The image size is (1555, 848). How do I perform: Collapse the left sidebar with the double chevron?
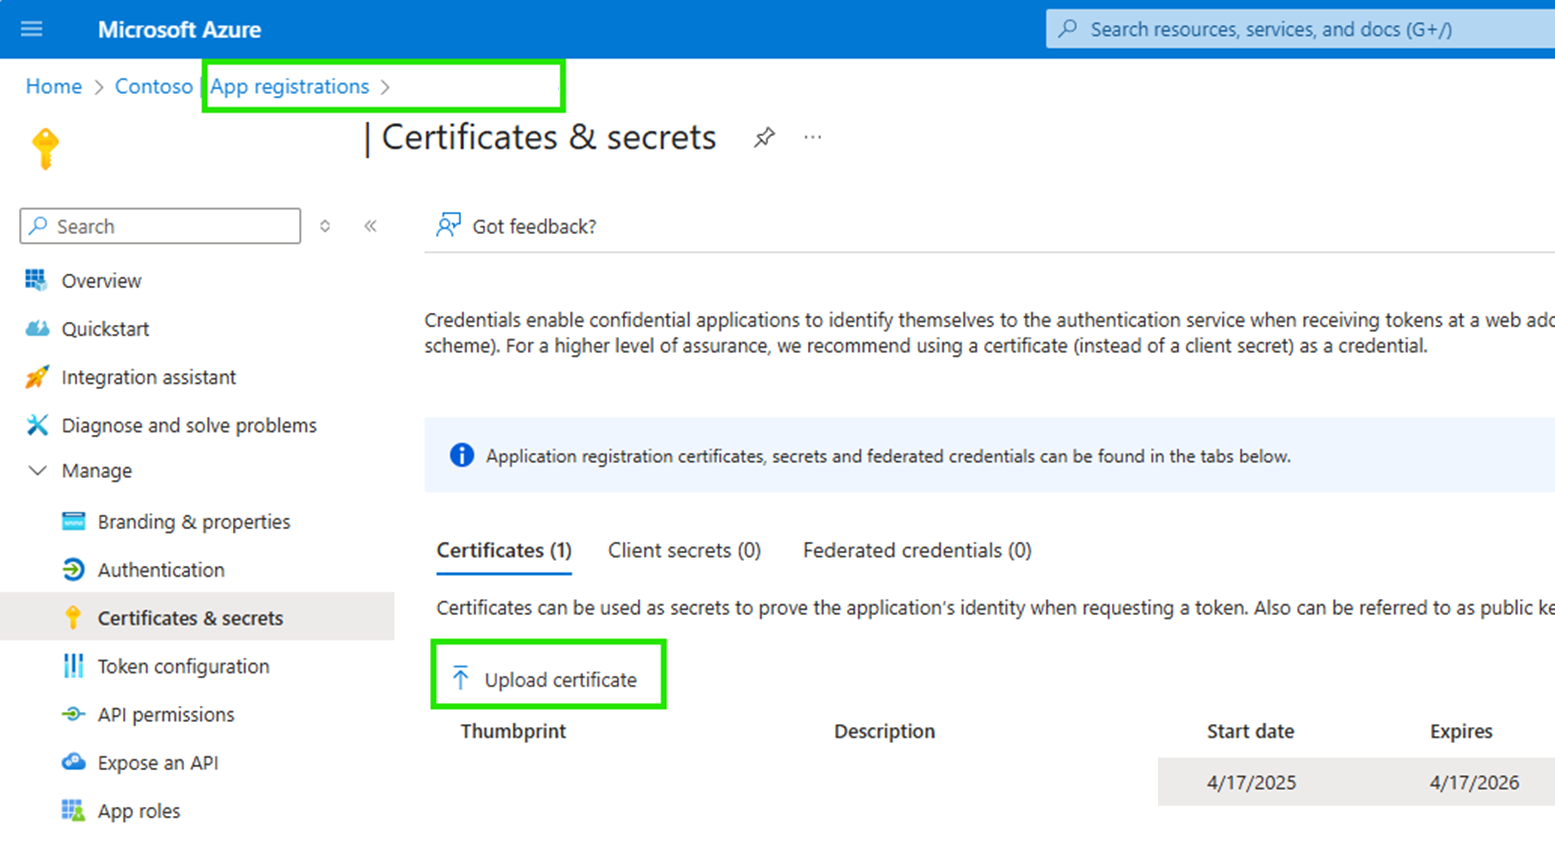[370, 226]
